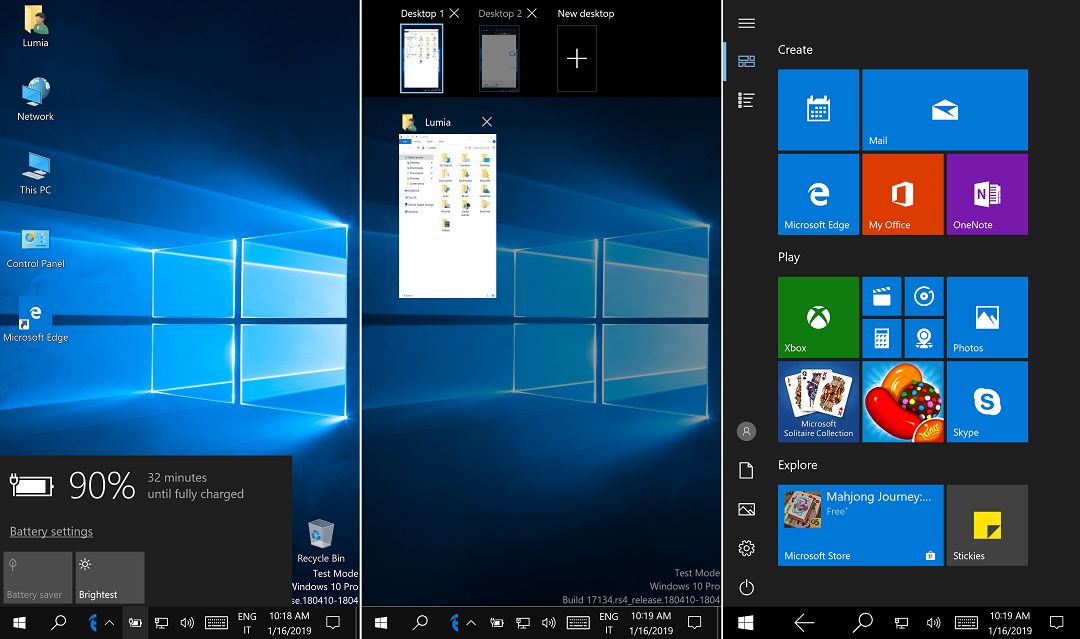The image size is (1080, 639).
Task: Click the Power icon in Start sidebar
Action: click(746, 587)
